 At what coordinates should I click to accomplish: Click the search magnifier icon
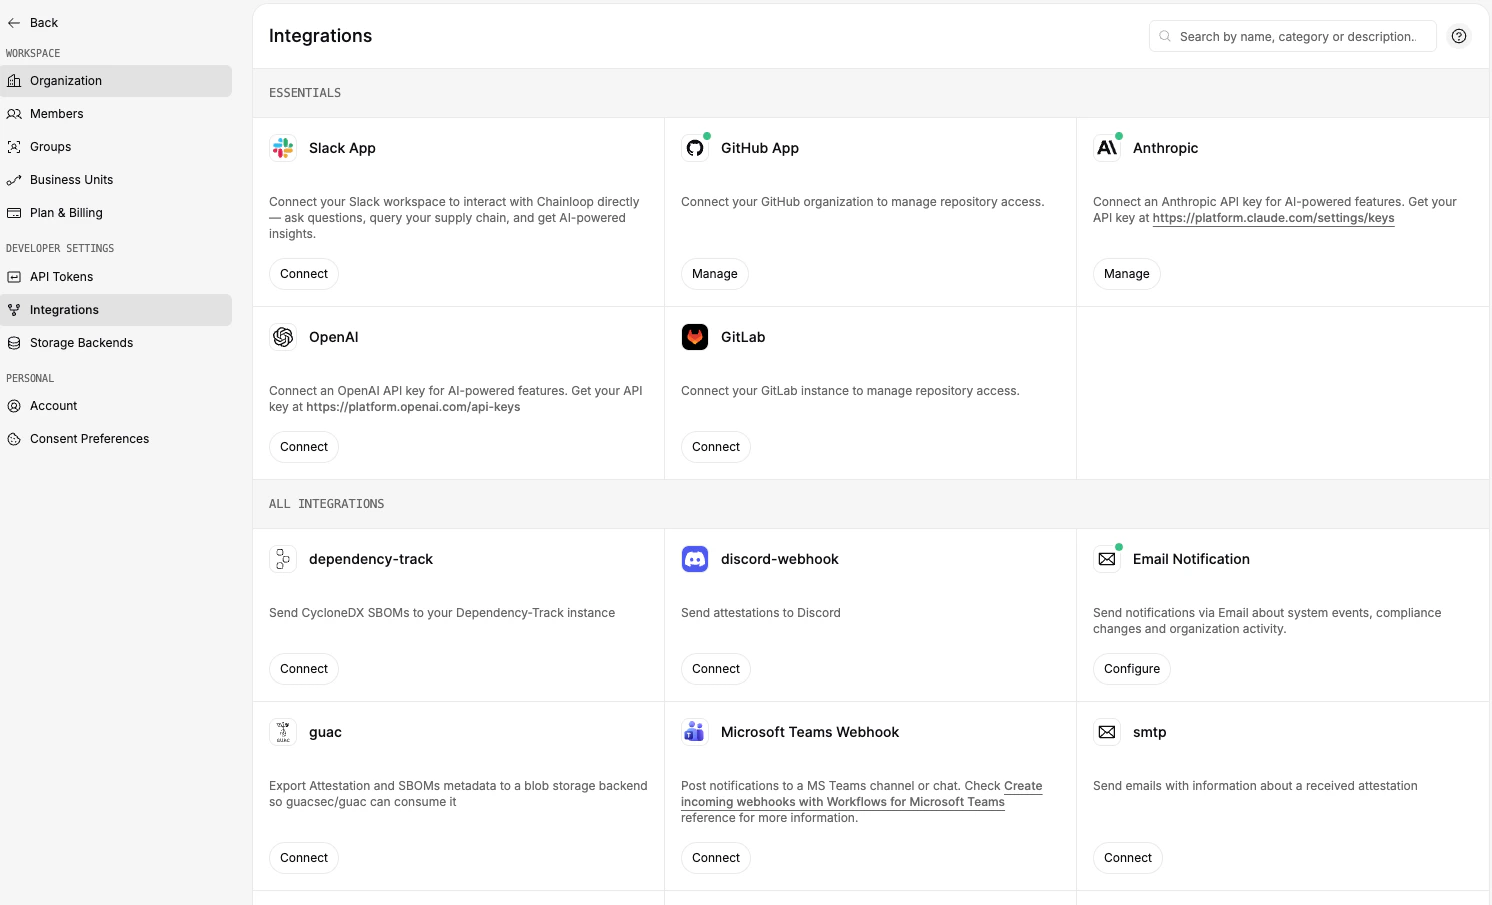[1165, 36]
